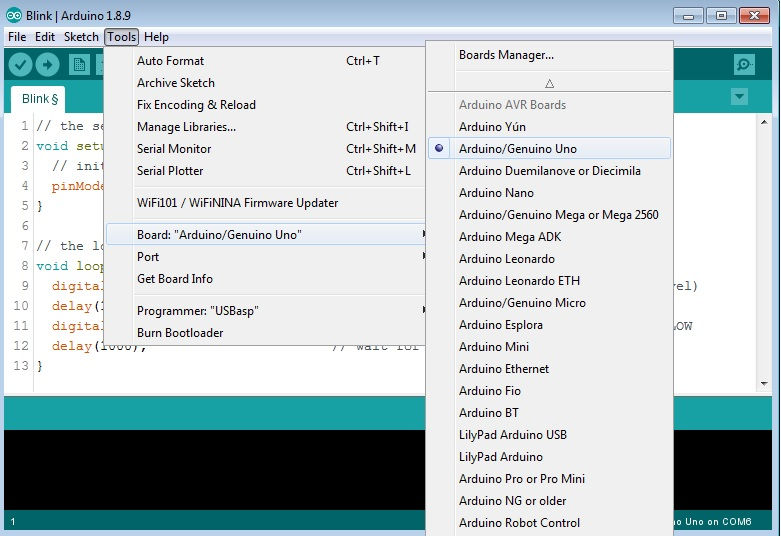Close the Tools menu
Screen dimensions: 781x536
tap(122, 37)
